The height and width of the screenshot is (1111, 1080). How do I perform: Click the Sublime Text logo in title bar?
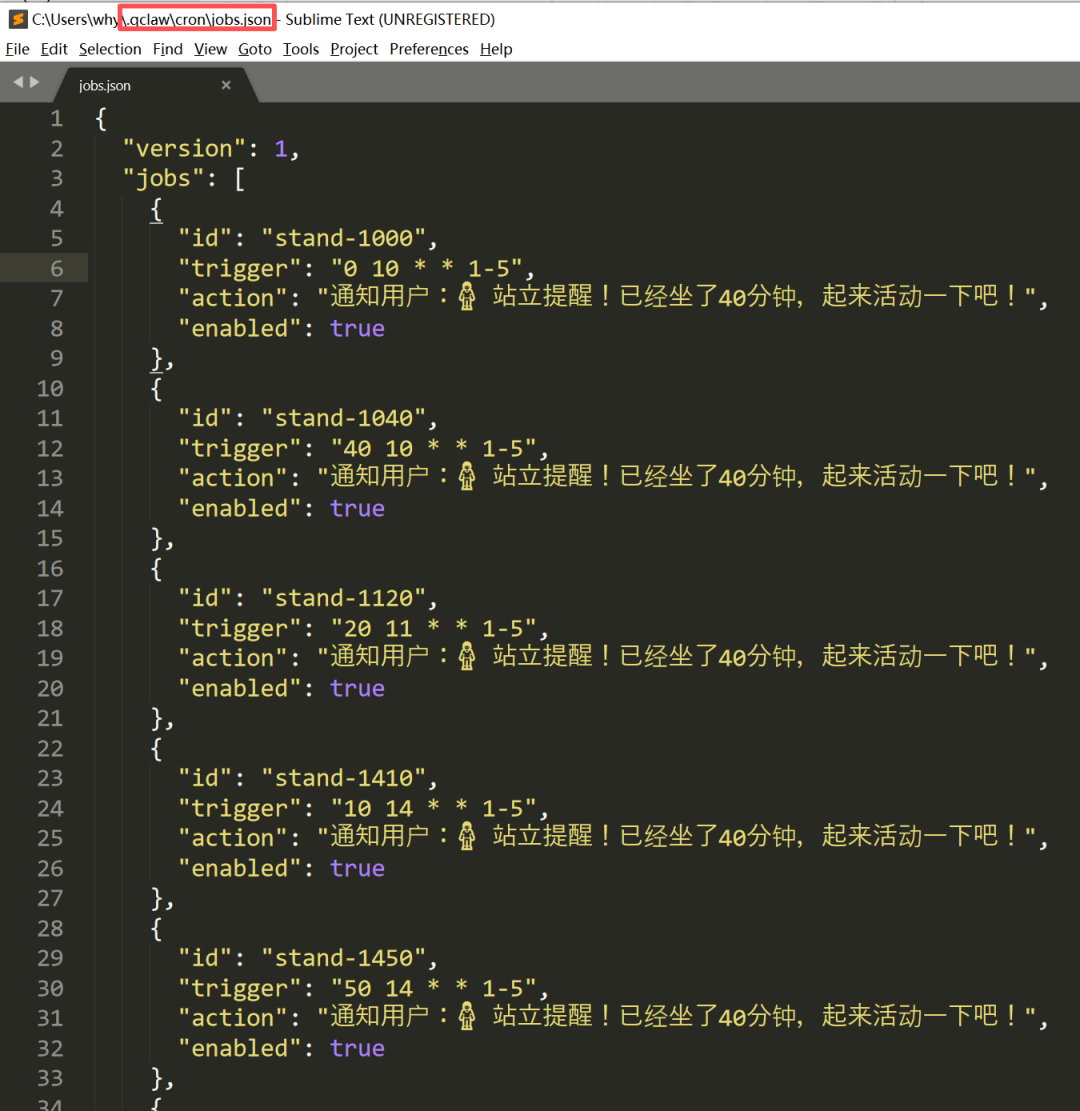[17, 19]
